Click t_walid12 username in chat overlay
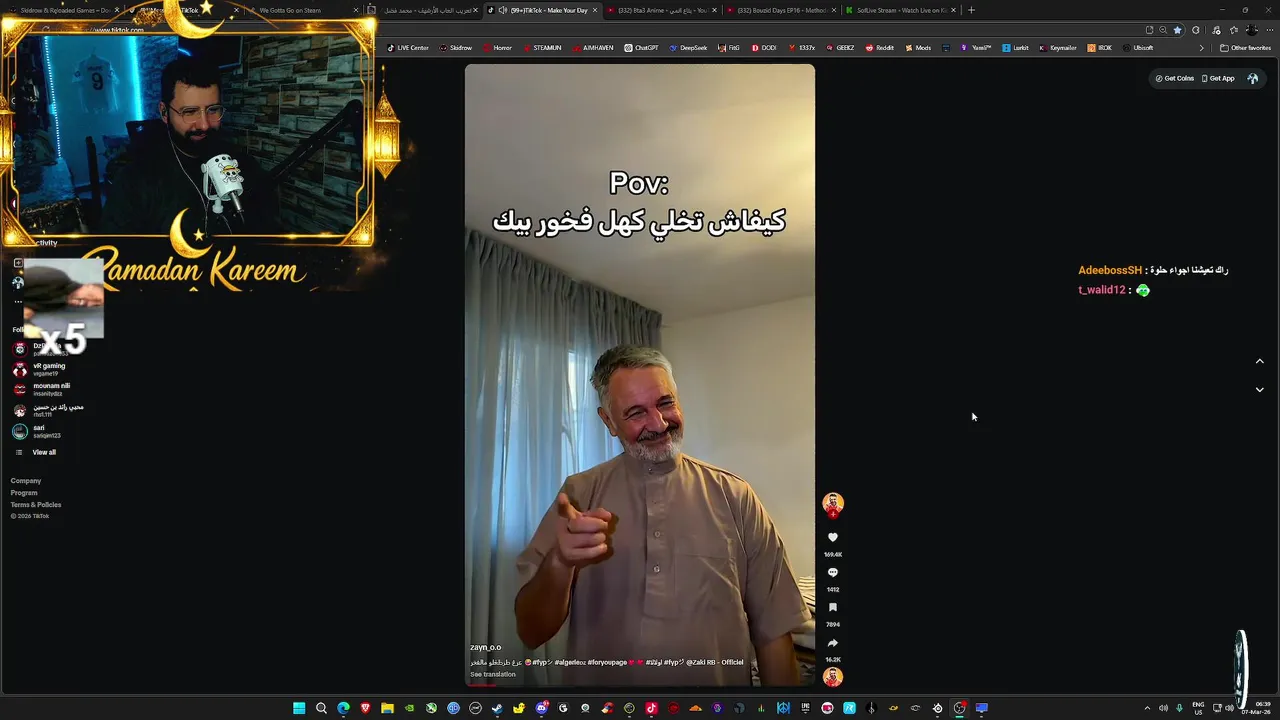Screen dimensions: 1280x720 click(1102, 290)
